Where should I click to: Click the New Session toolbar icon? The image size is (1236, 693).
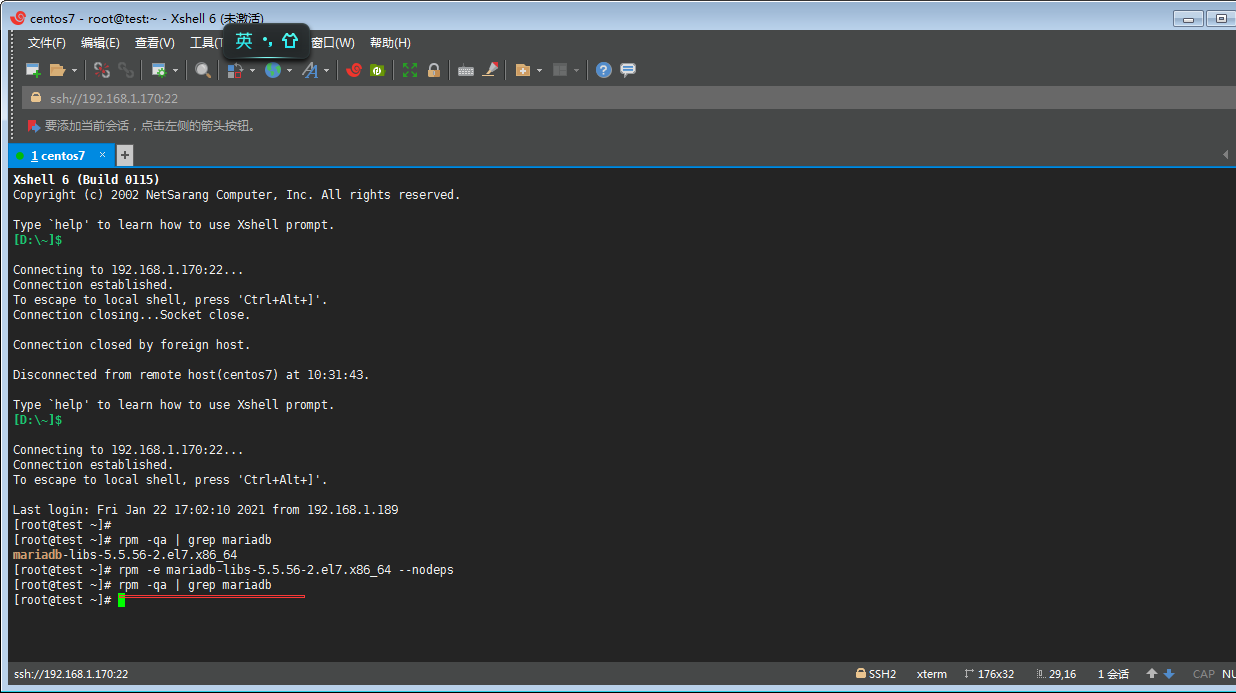point(33,70)
